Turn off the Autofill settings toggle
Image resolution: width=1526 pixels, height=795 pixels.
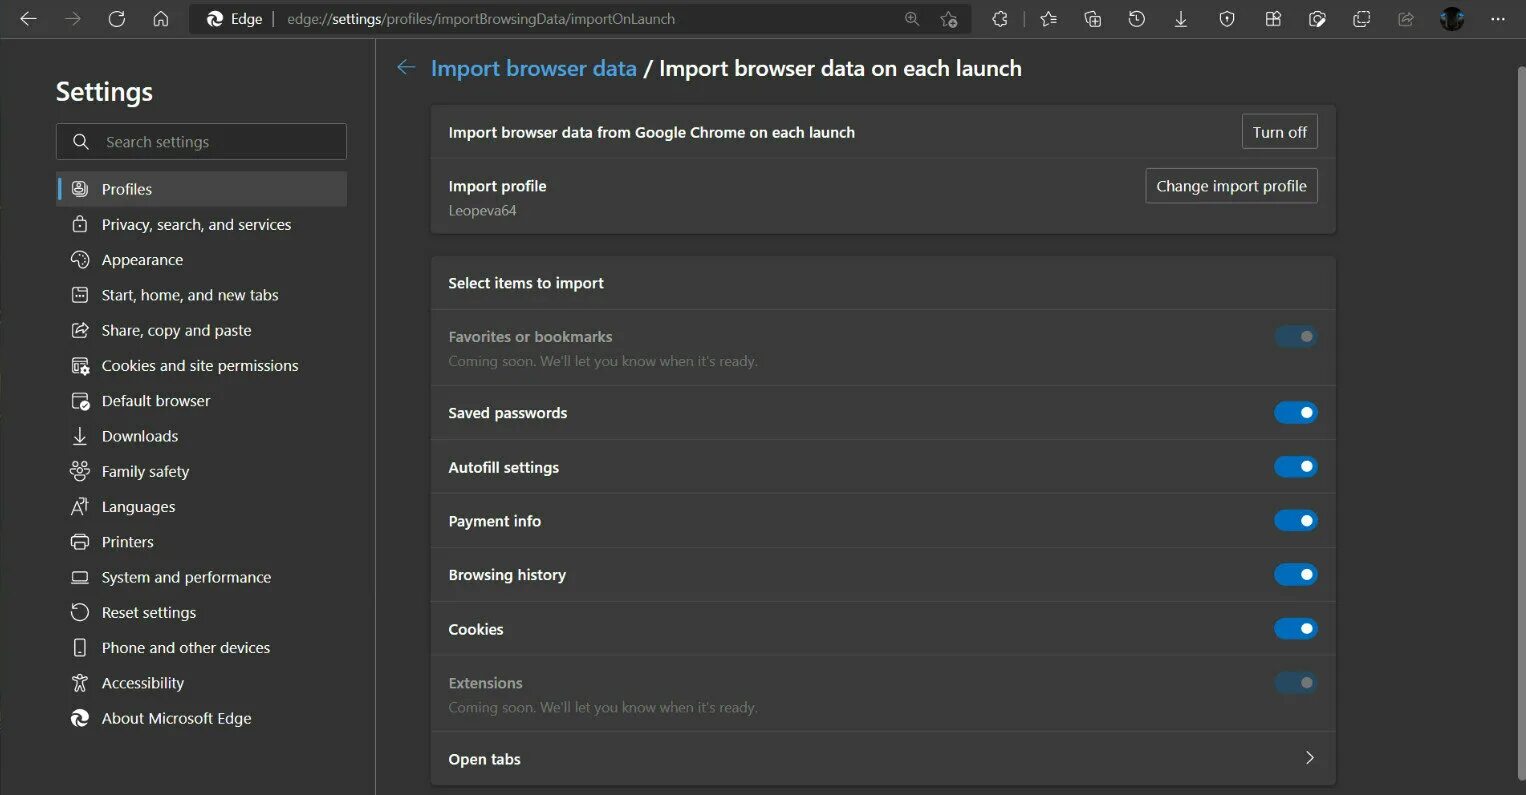click(1295, 467)
